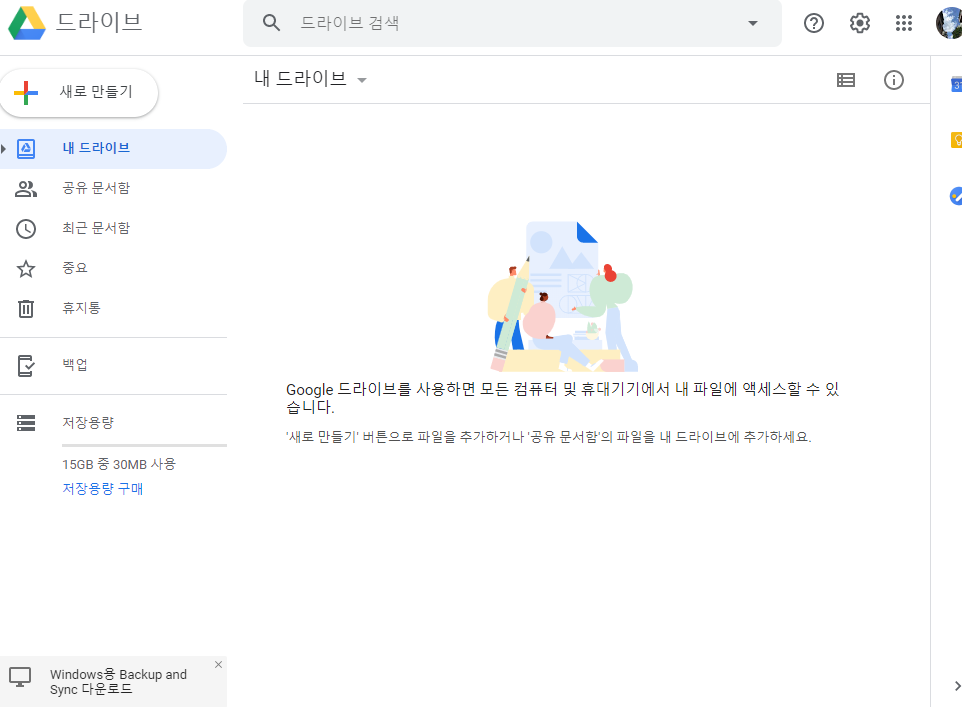
Task: Switch to list view layout icon
Action: tap(846, 80)
